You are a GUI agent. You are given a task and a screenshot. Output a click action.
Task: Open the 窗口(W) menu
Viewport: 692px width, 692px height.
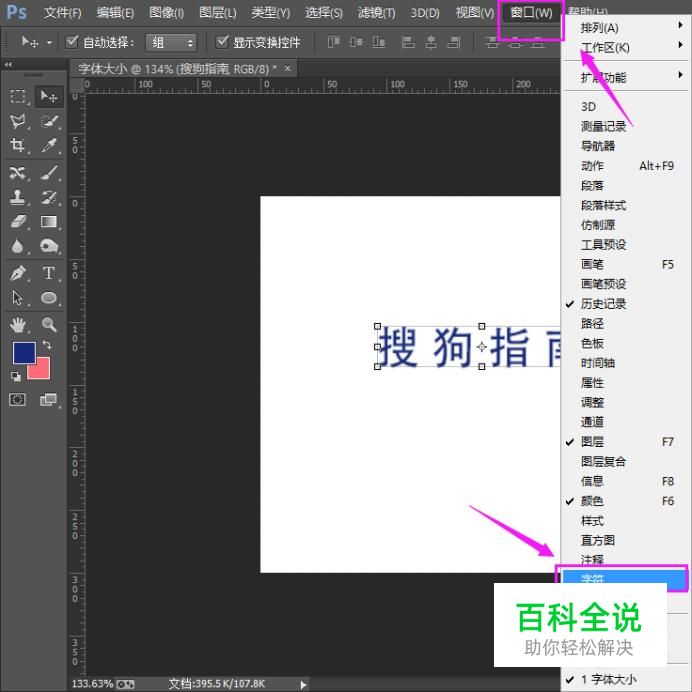(531, 13)
